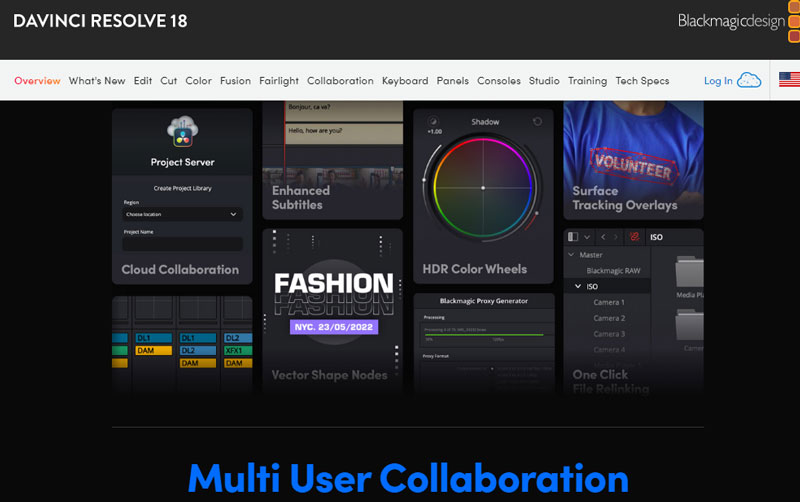Image resolution: width=800 pixels, height=502 pixels.
Task: Click the forward navigation arrow in media pool
Action: coord(616,237)
